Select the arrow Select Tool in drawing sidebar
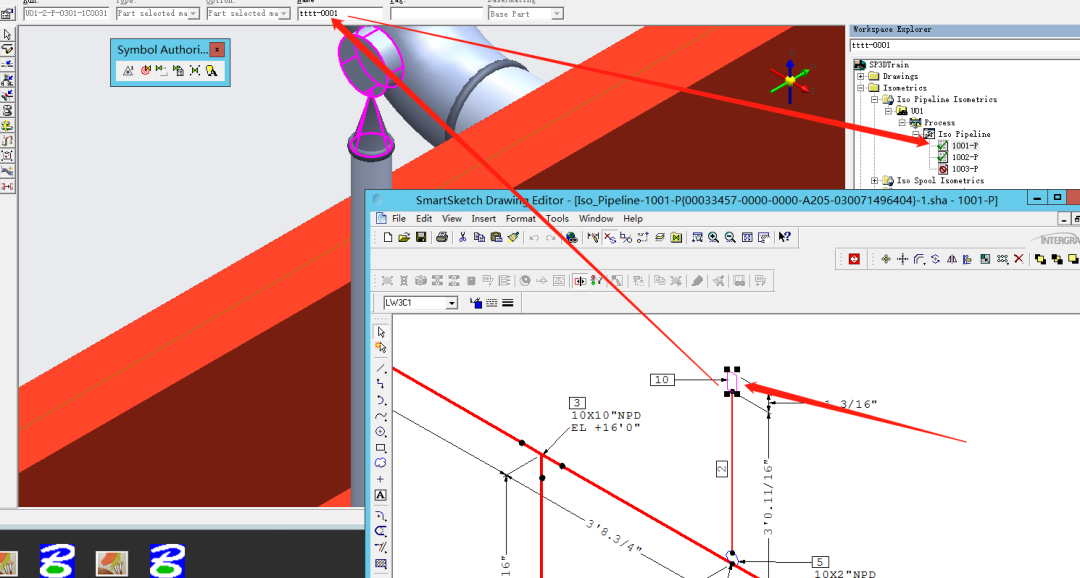This screenshot has height=578, width=1080. click(381, 332)
